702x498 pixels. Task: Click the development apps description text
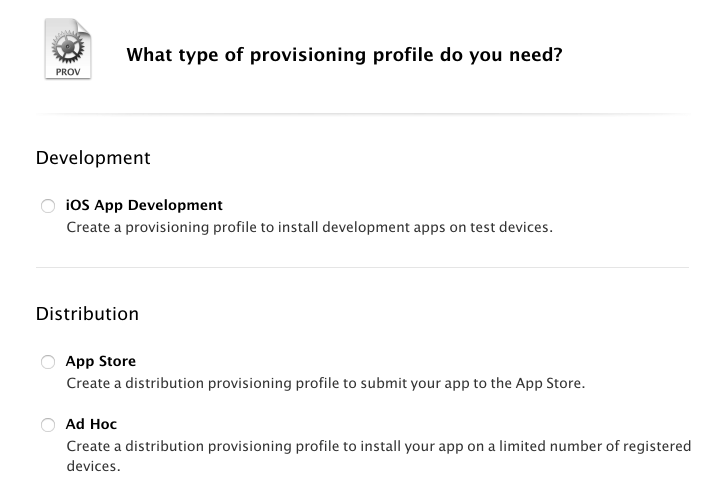[x=309, y=227]
